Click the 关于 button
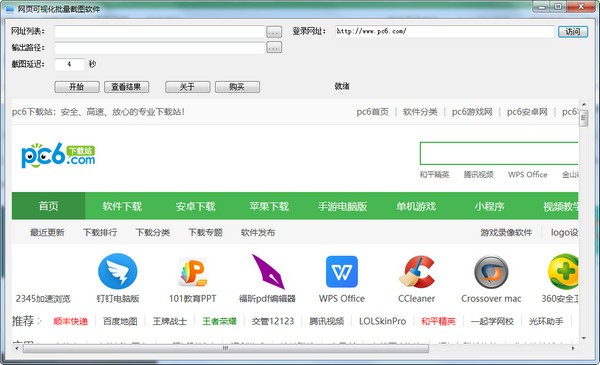Screen dimensions: 600x365 click(x=188, y=87)
